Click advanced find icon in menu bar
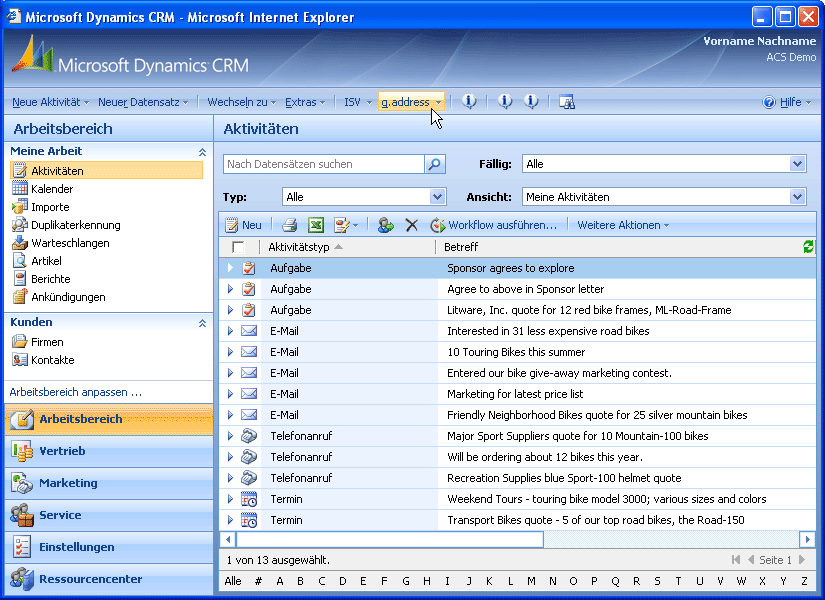The height and width of the screenshot is (600, 825). (567, 102)
